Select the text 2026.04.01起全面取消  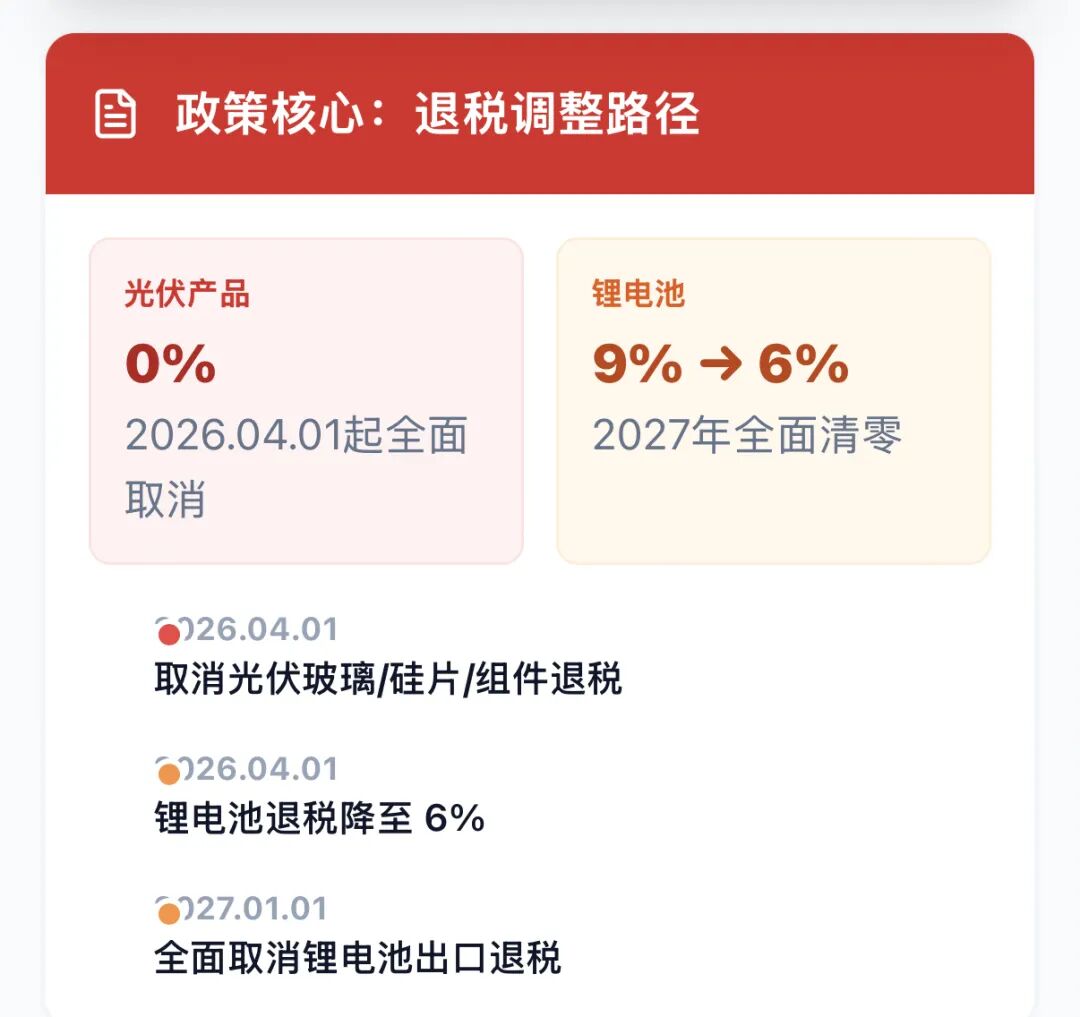[296, 467]
